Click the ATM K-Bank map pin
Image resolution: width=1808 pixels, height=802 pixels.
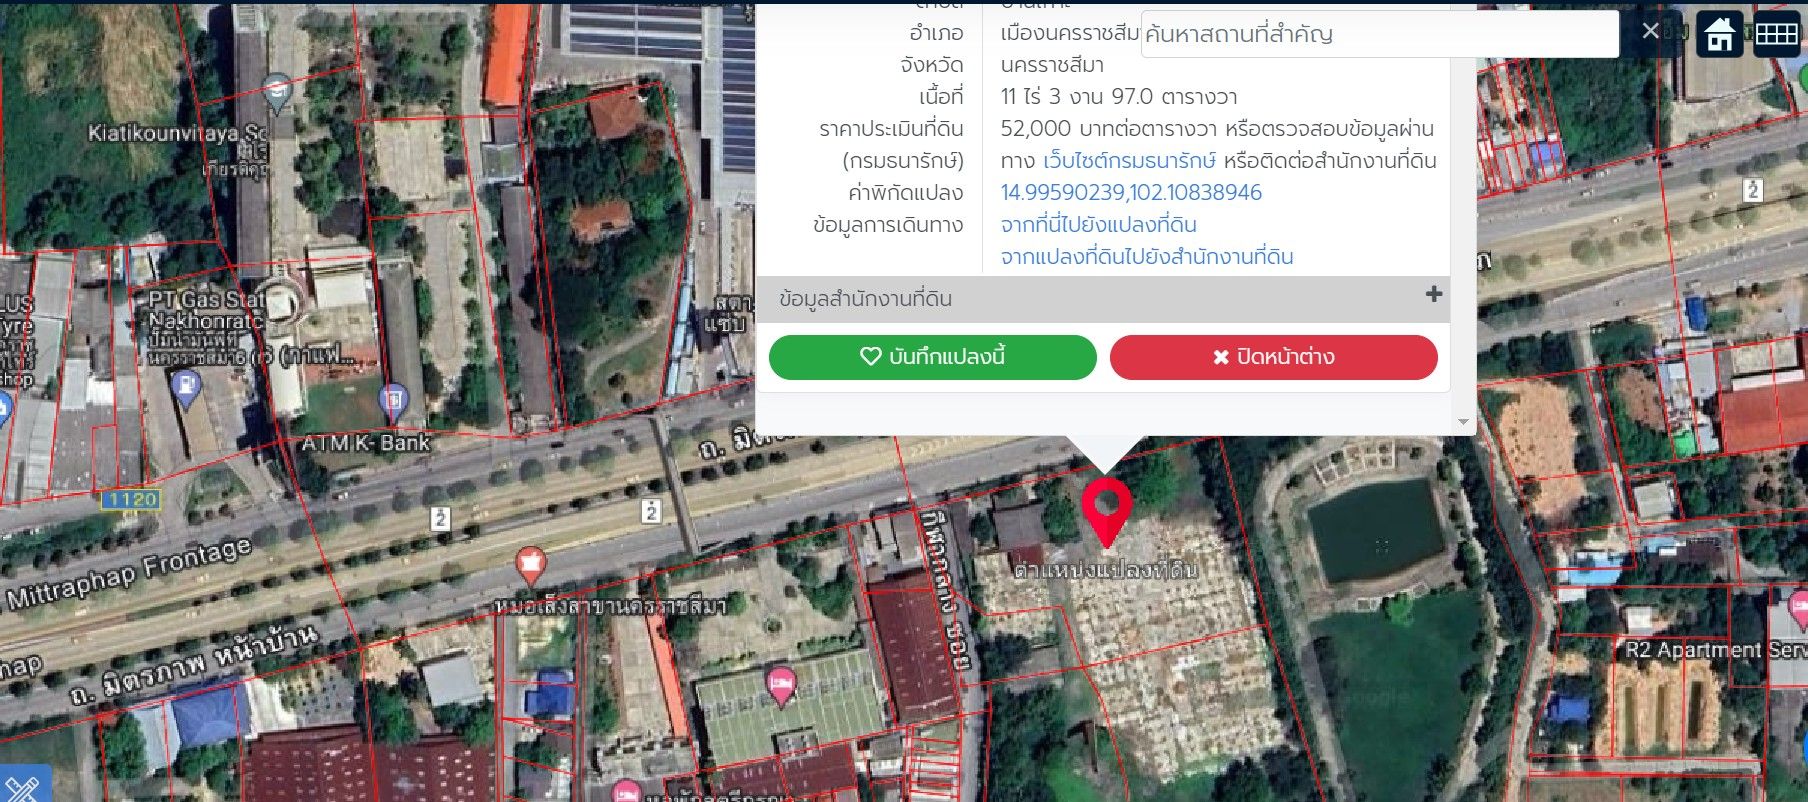pos(394,402)
